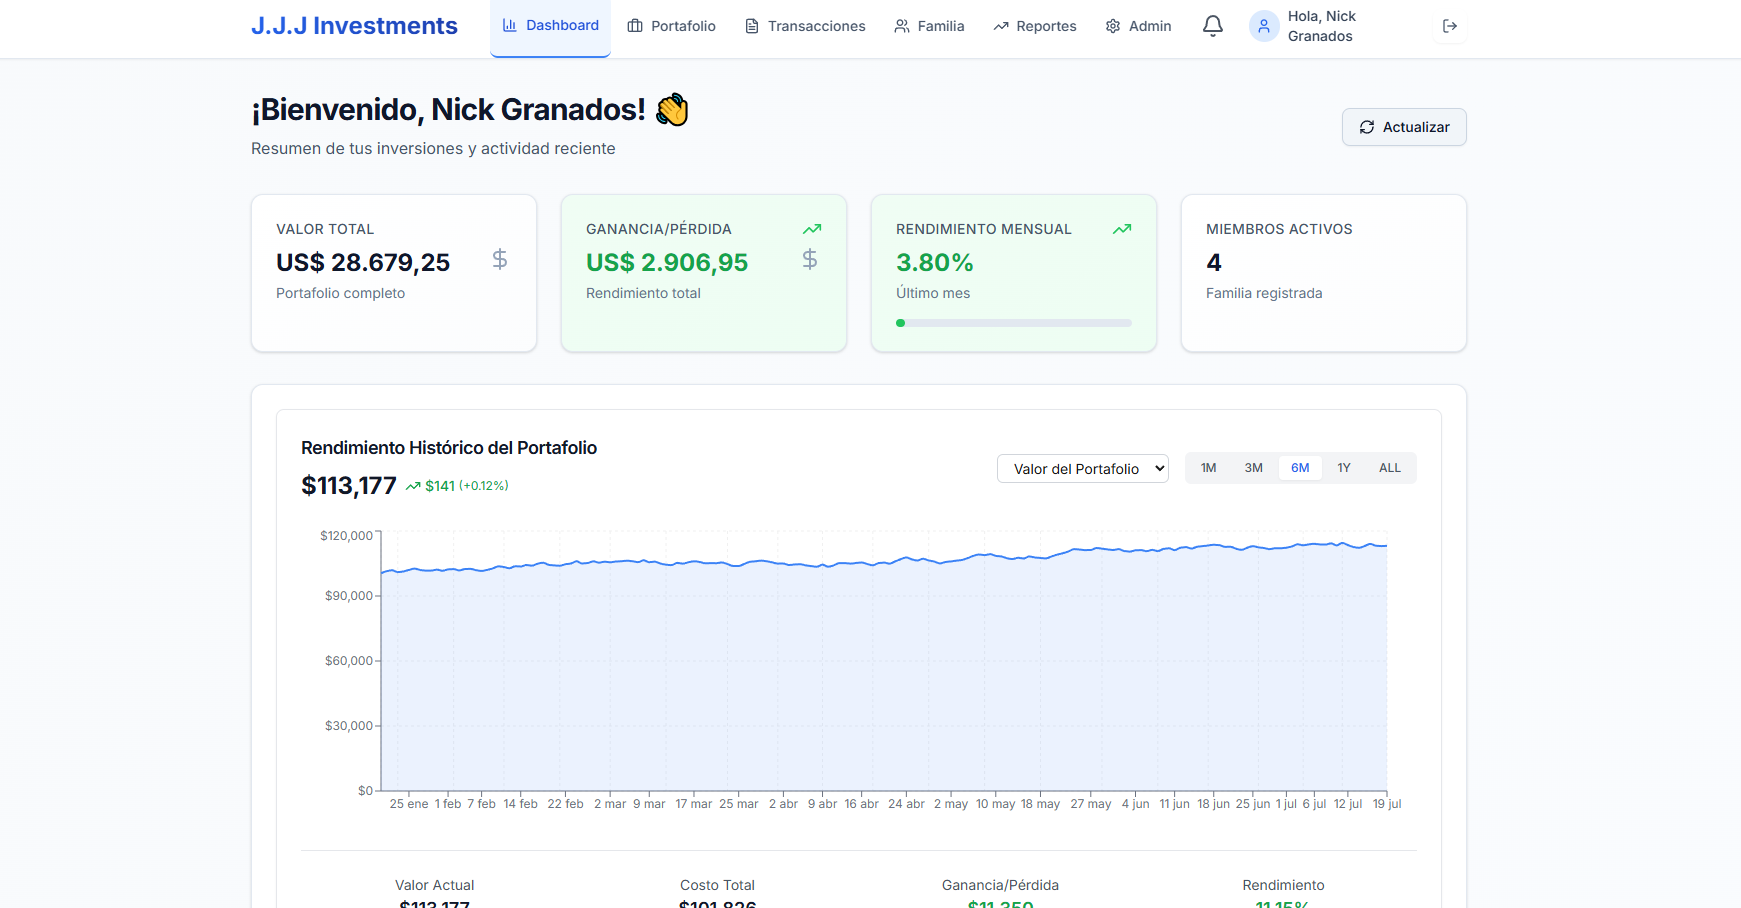1741x908 pixels.
Task: Click the 3.80% monthly return value
Action: click(935, 262)
